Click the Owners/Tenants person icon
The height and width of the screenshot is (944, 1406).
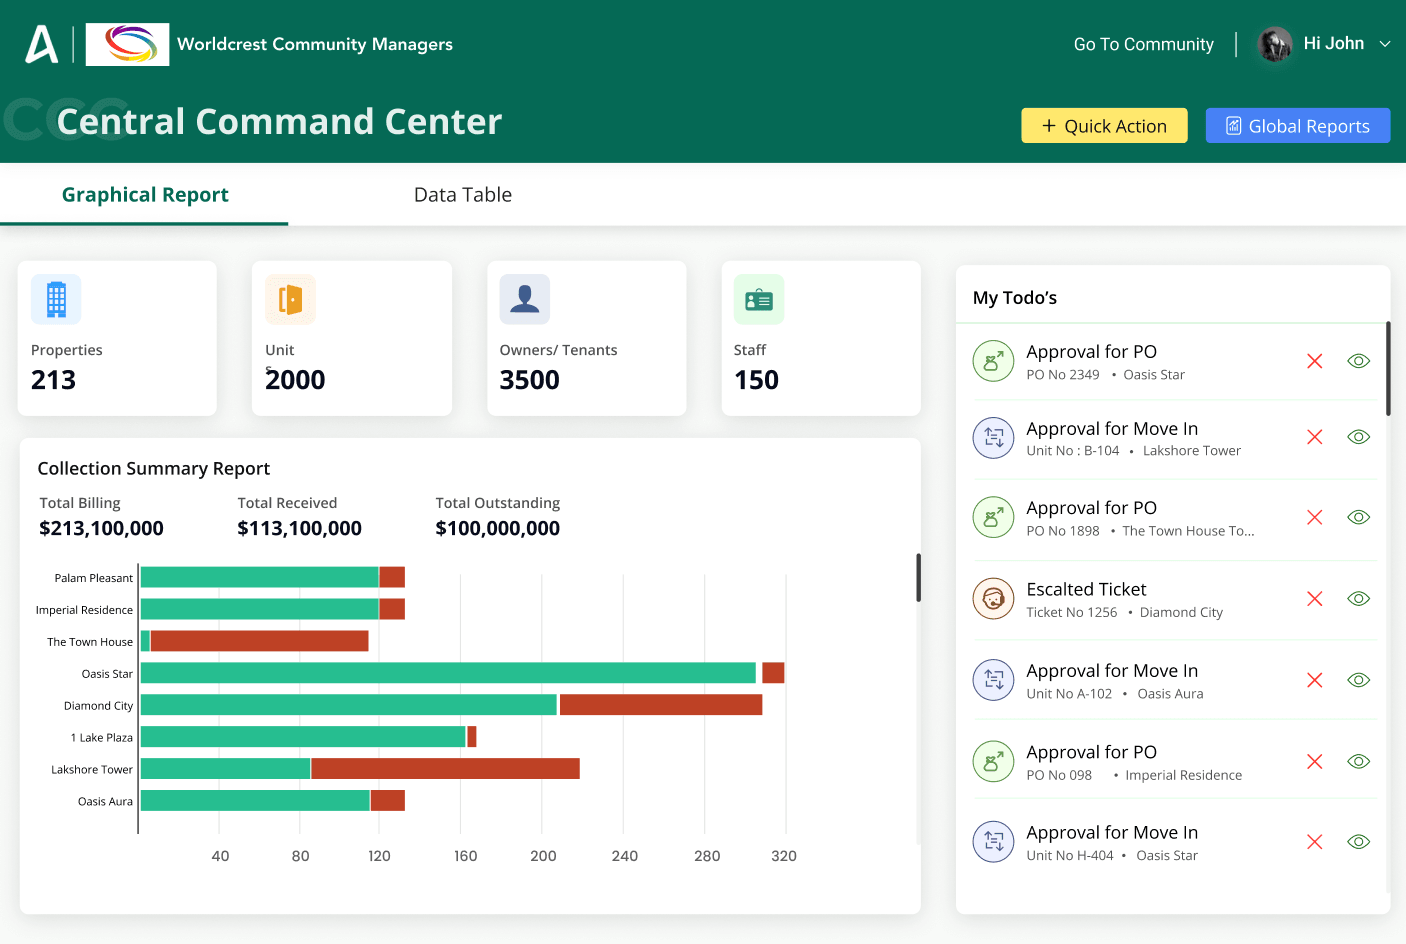(x=525, y=299)
